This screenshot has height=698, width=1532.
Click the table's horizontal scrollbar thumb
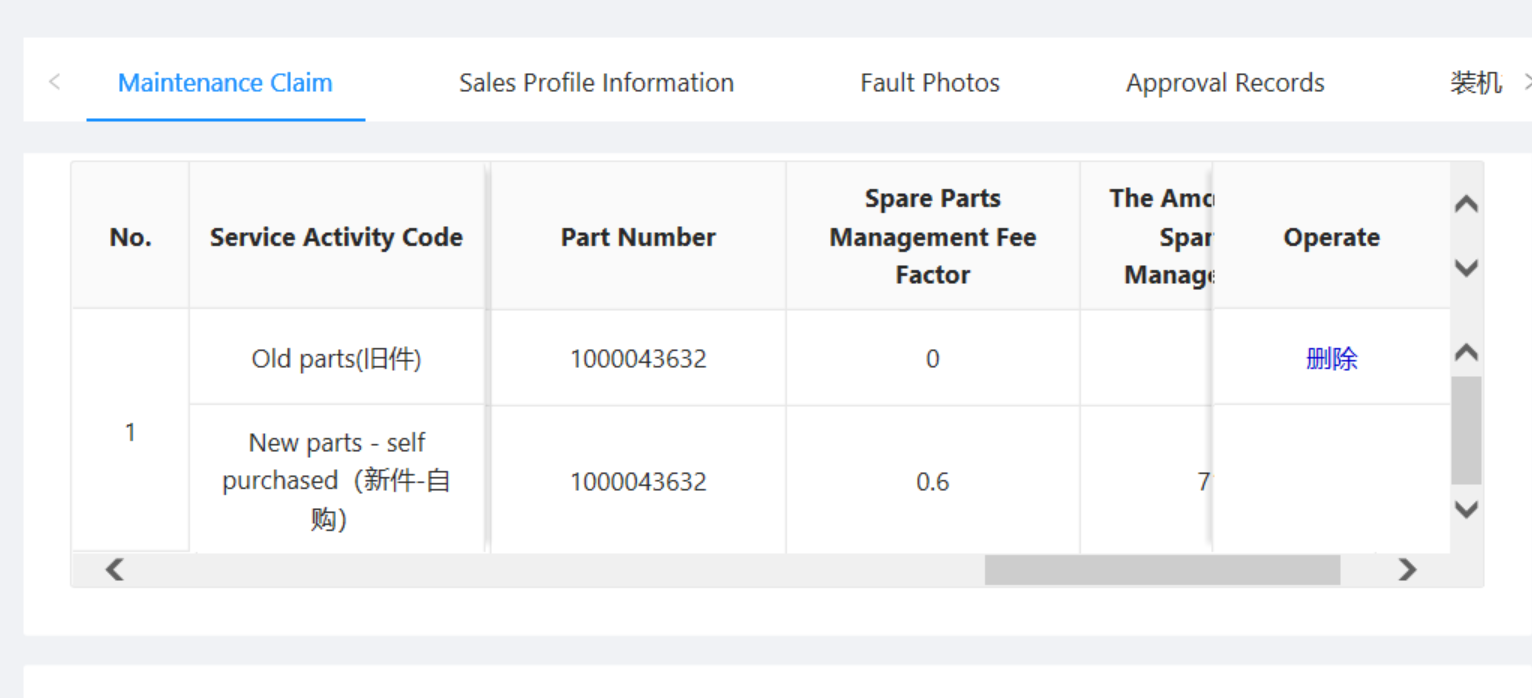1162,570
